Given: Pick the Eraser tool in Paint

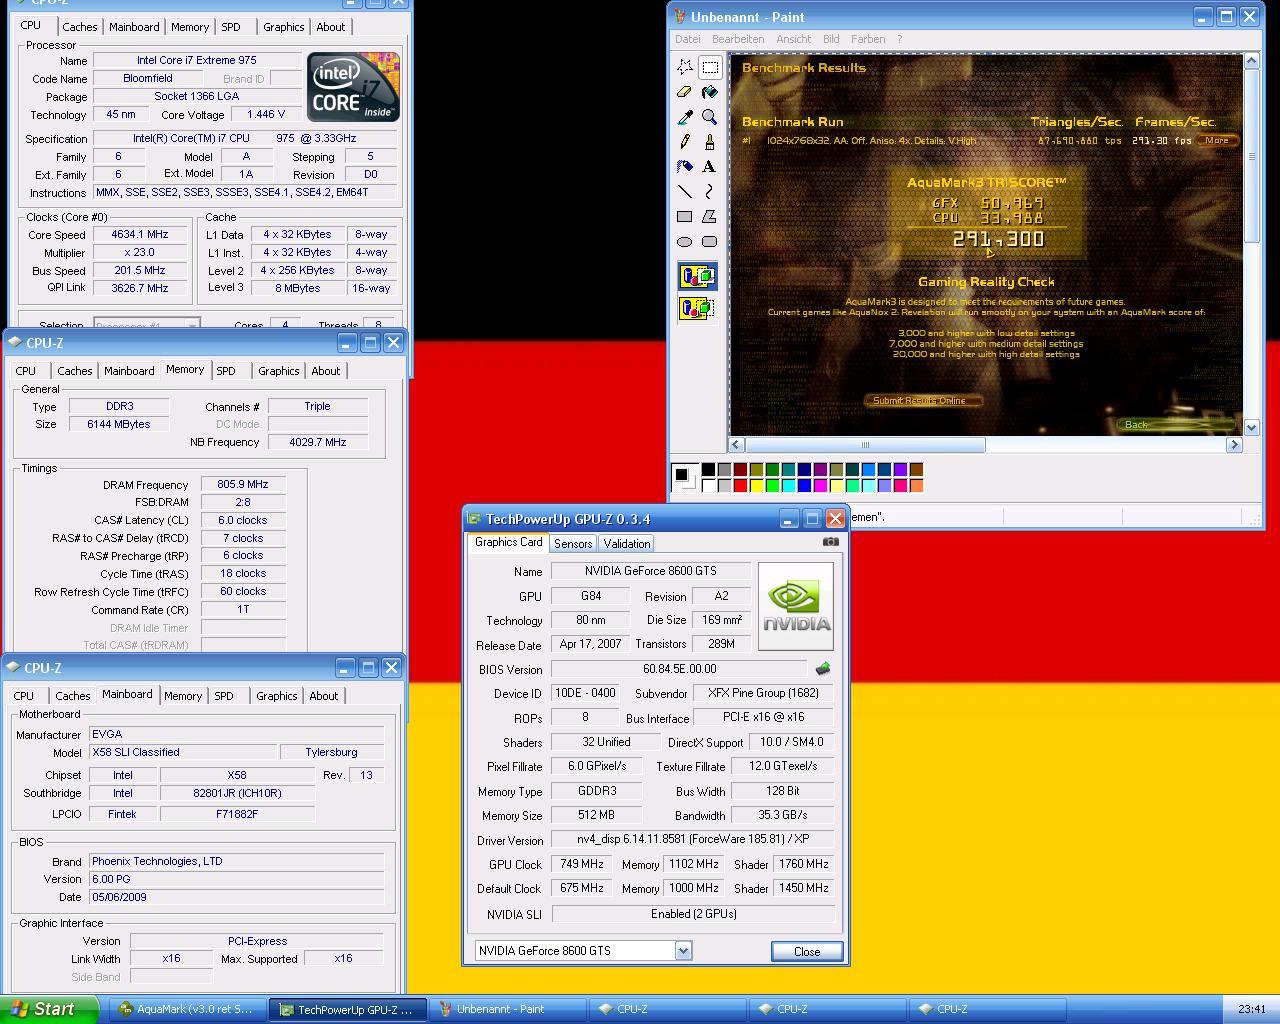Looking at the screenshot, I should click(685, 92).
